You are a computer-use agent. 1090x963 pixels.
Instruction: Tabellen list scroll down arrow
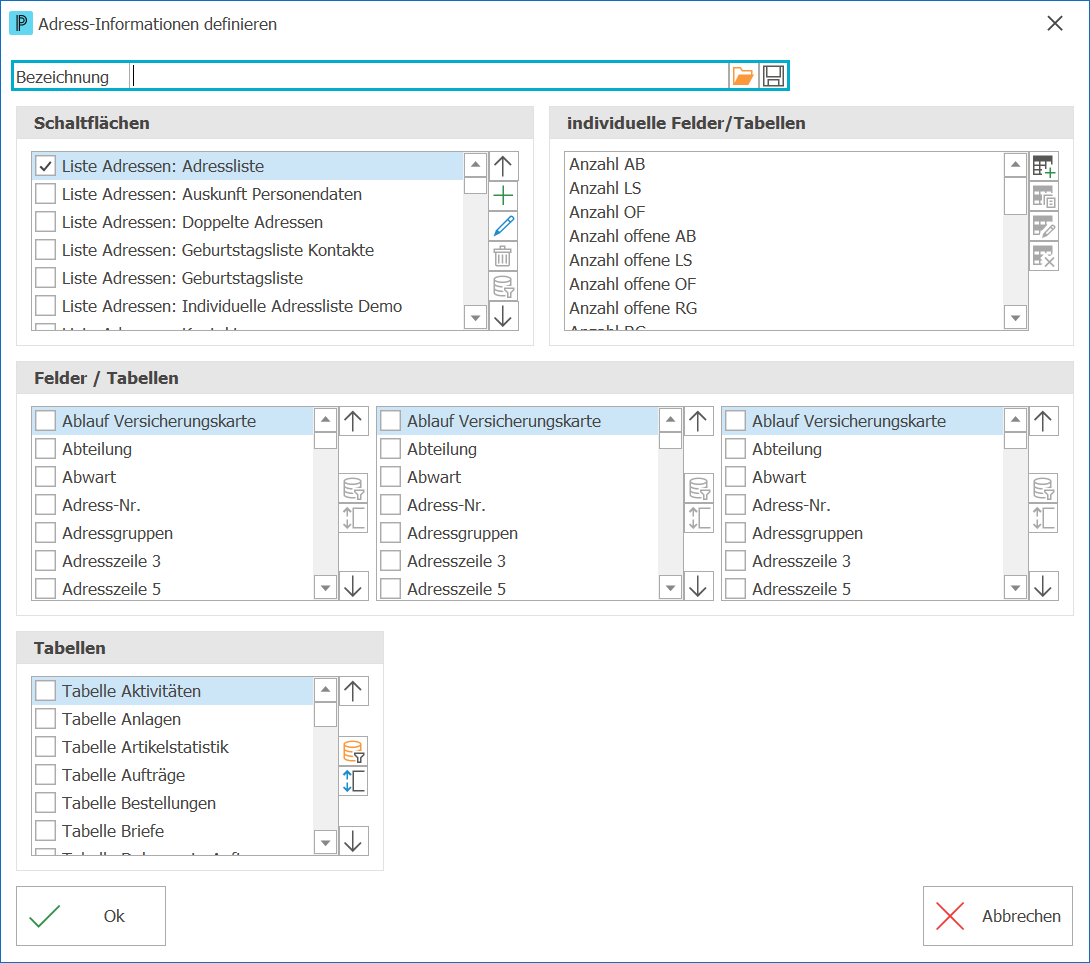click(x=325, y=843)
